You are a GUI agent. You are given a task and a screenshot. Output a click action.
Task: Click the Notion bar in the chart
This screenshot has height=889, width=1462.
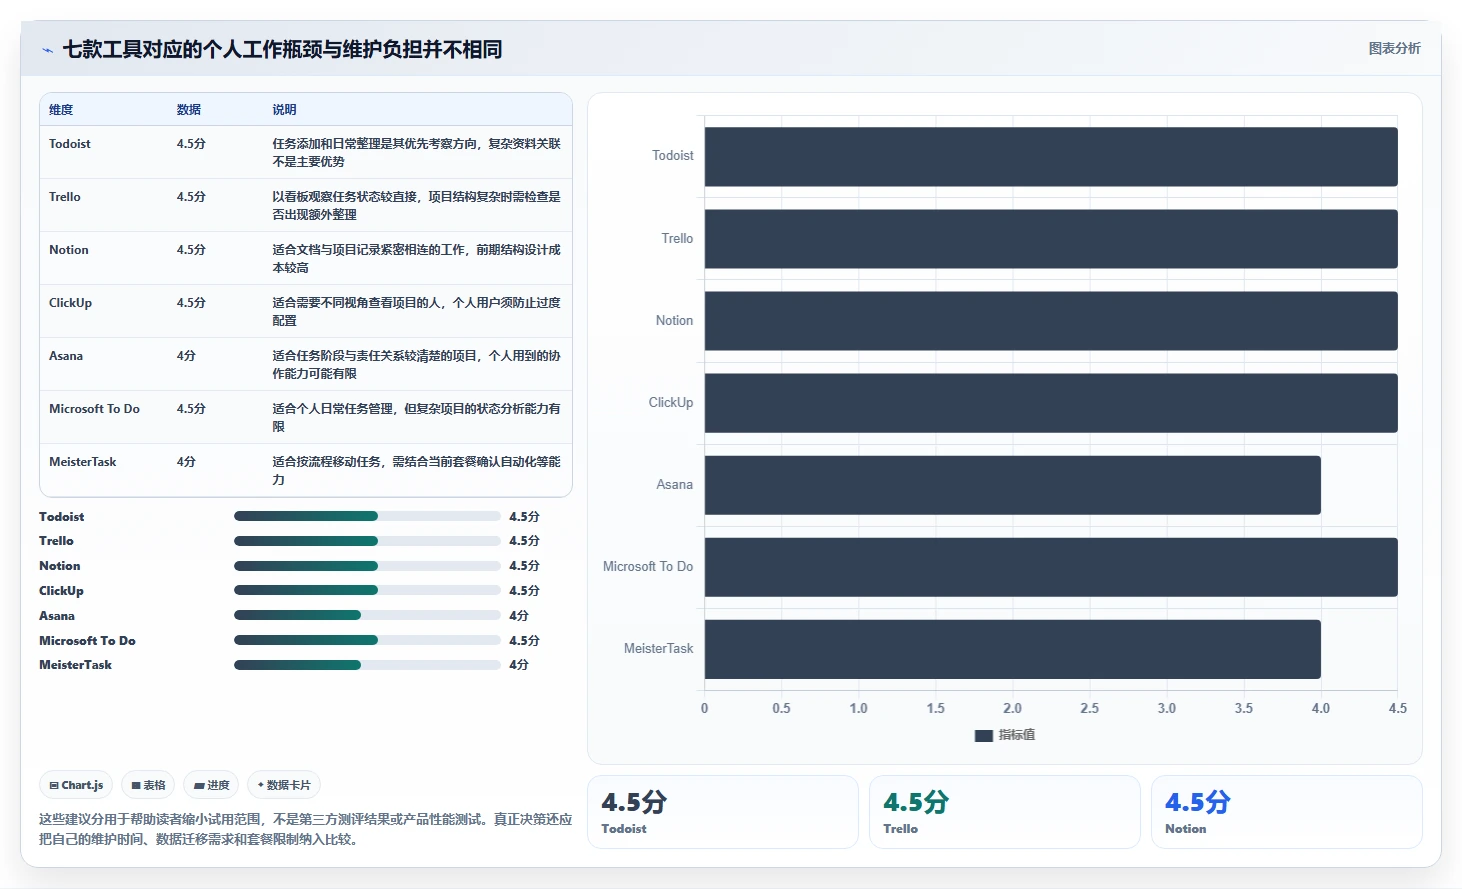1051,320
